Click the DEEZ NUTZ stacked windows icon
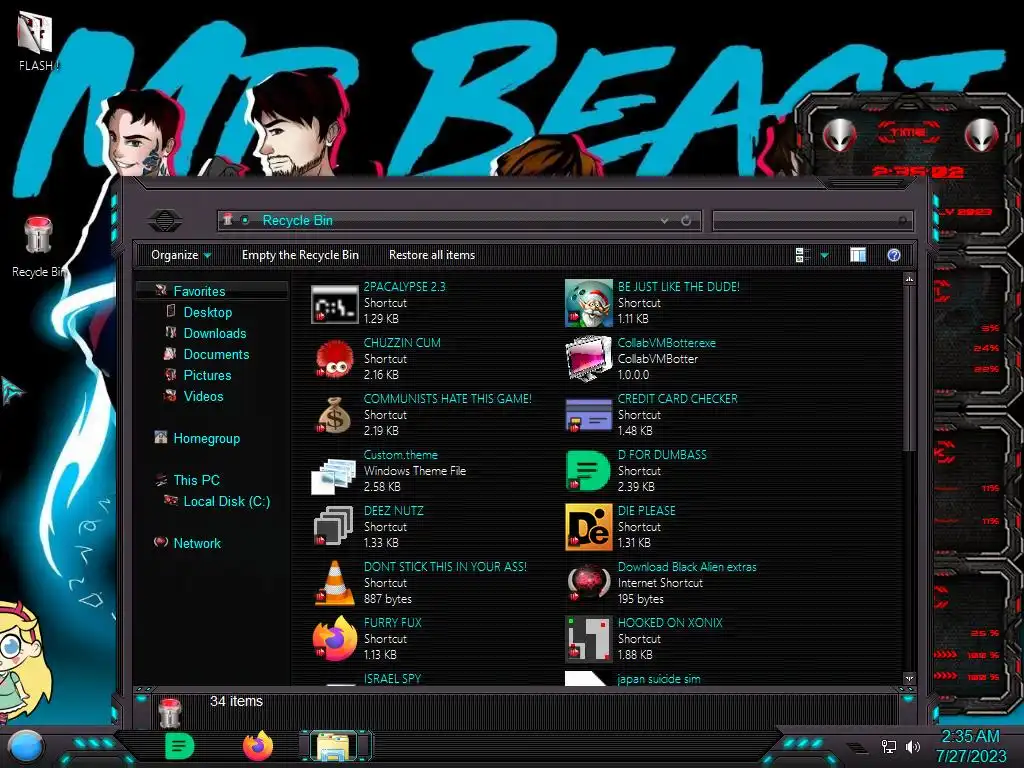The width and height of the screenshot is (1024, 768). click(334, 528)
